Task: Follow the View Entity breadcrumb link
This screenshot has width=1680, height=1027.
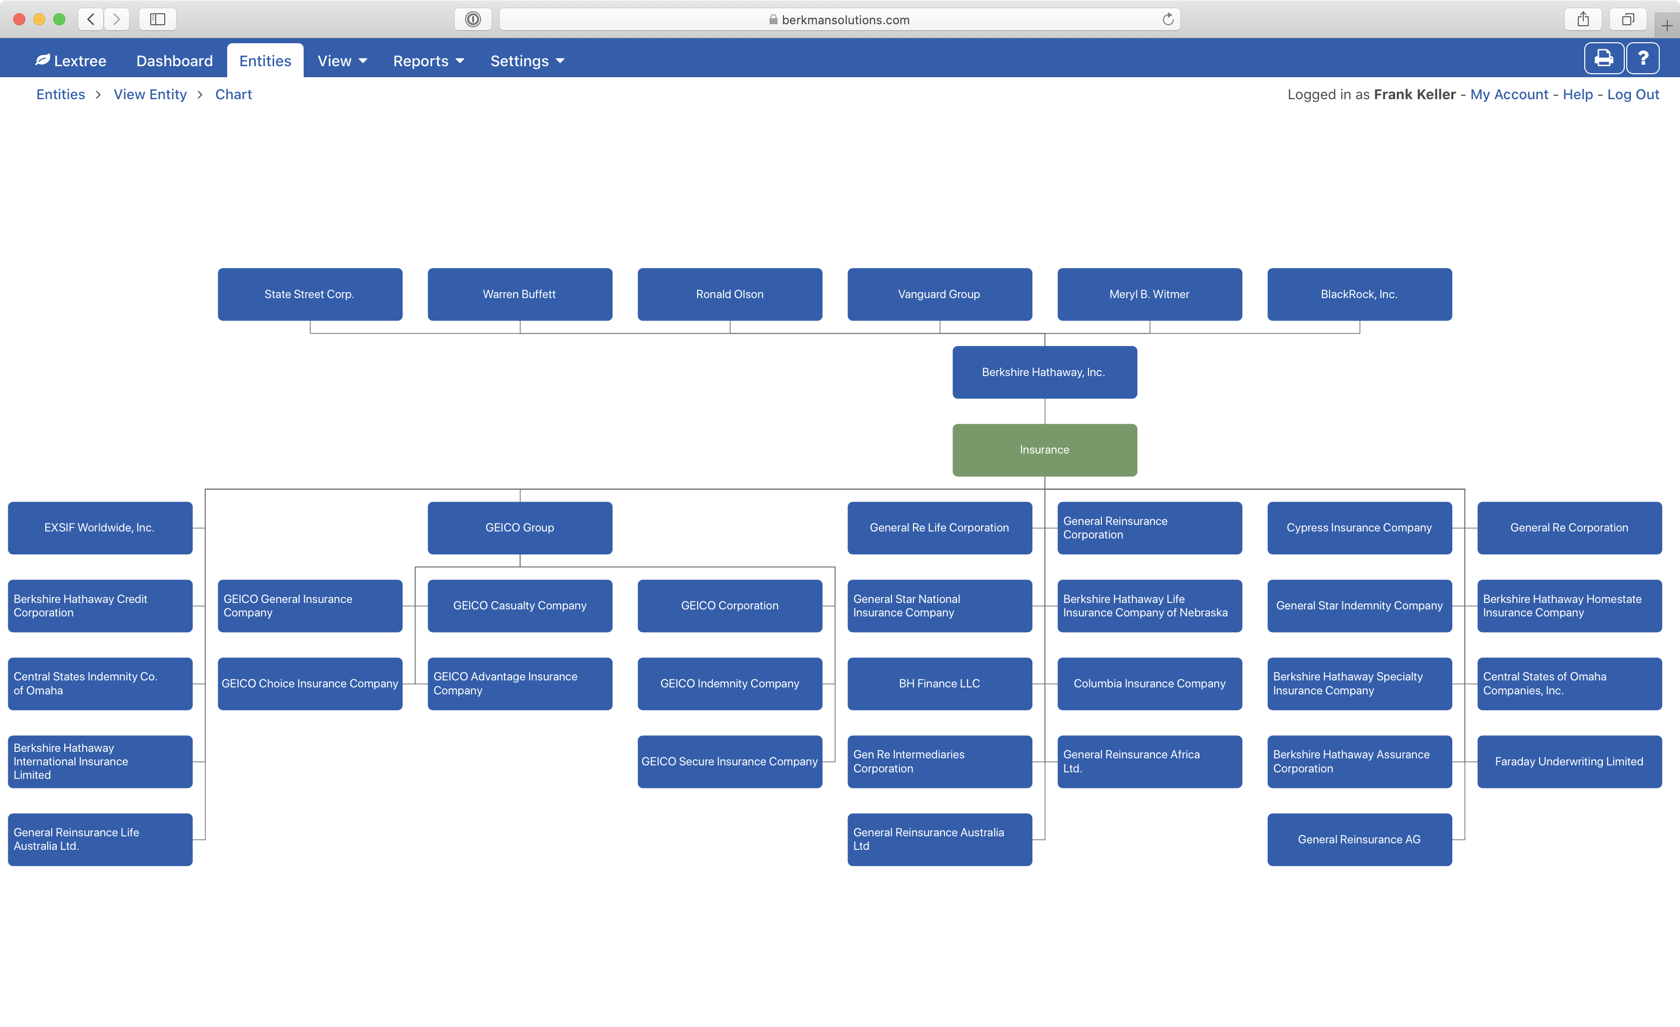Action: (150, 94)
